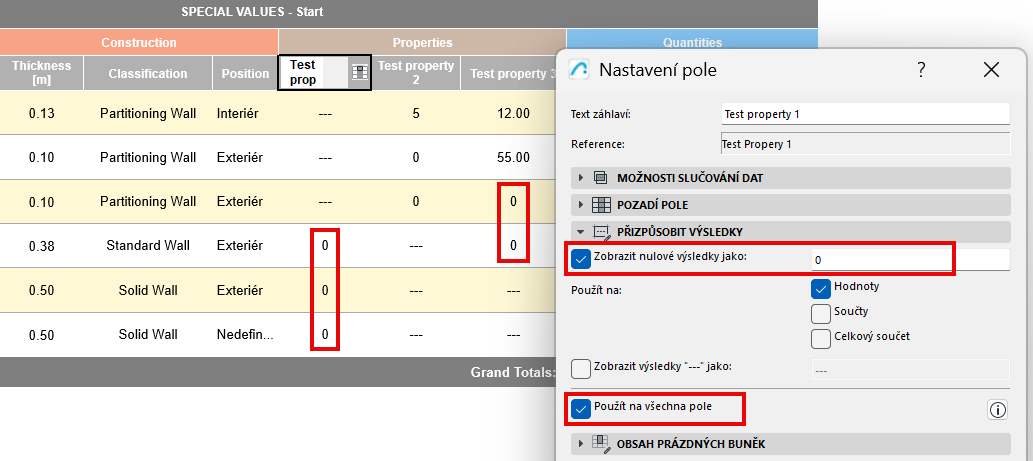Expand the Pozadí pole section
1033x461 pixels.
pos(581,205)
